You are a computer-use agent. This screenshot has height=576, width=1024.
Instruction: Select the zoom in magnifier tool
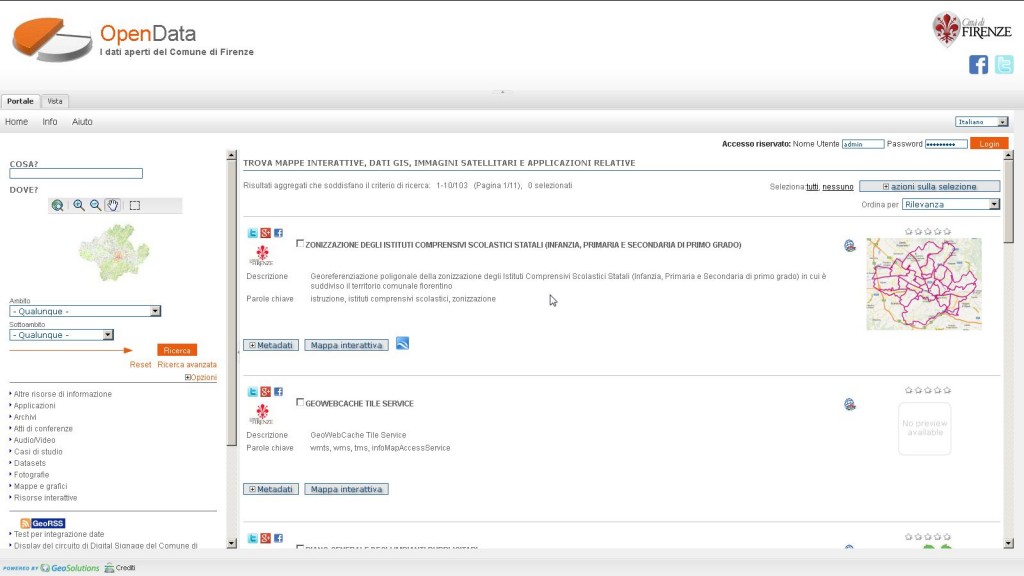pos(79,205)
